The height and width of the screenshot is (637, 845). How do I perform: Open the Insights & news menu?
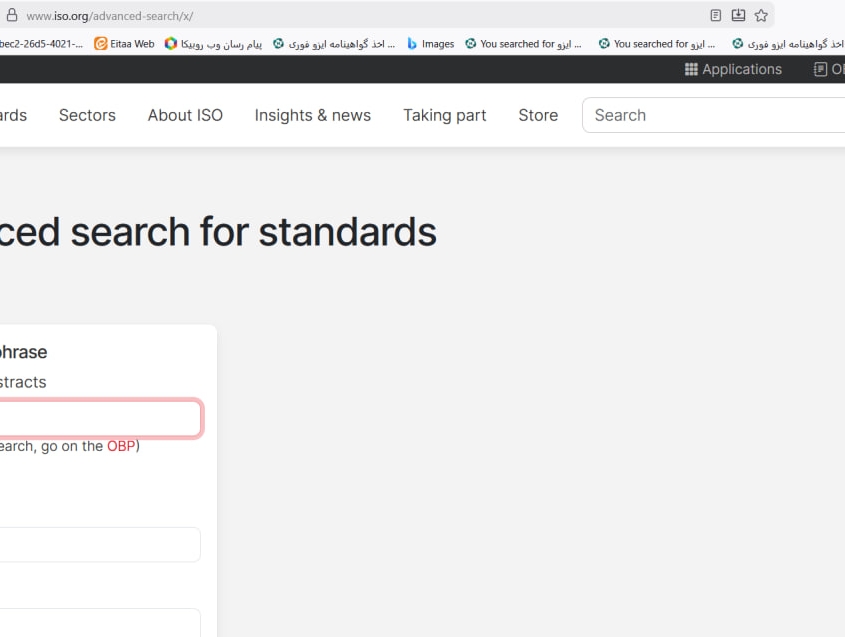coord(312,115)
